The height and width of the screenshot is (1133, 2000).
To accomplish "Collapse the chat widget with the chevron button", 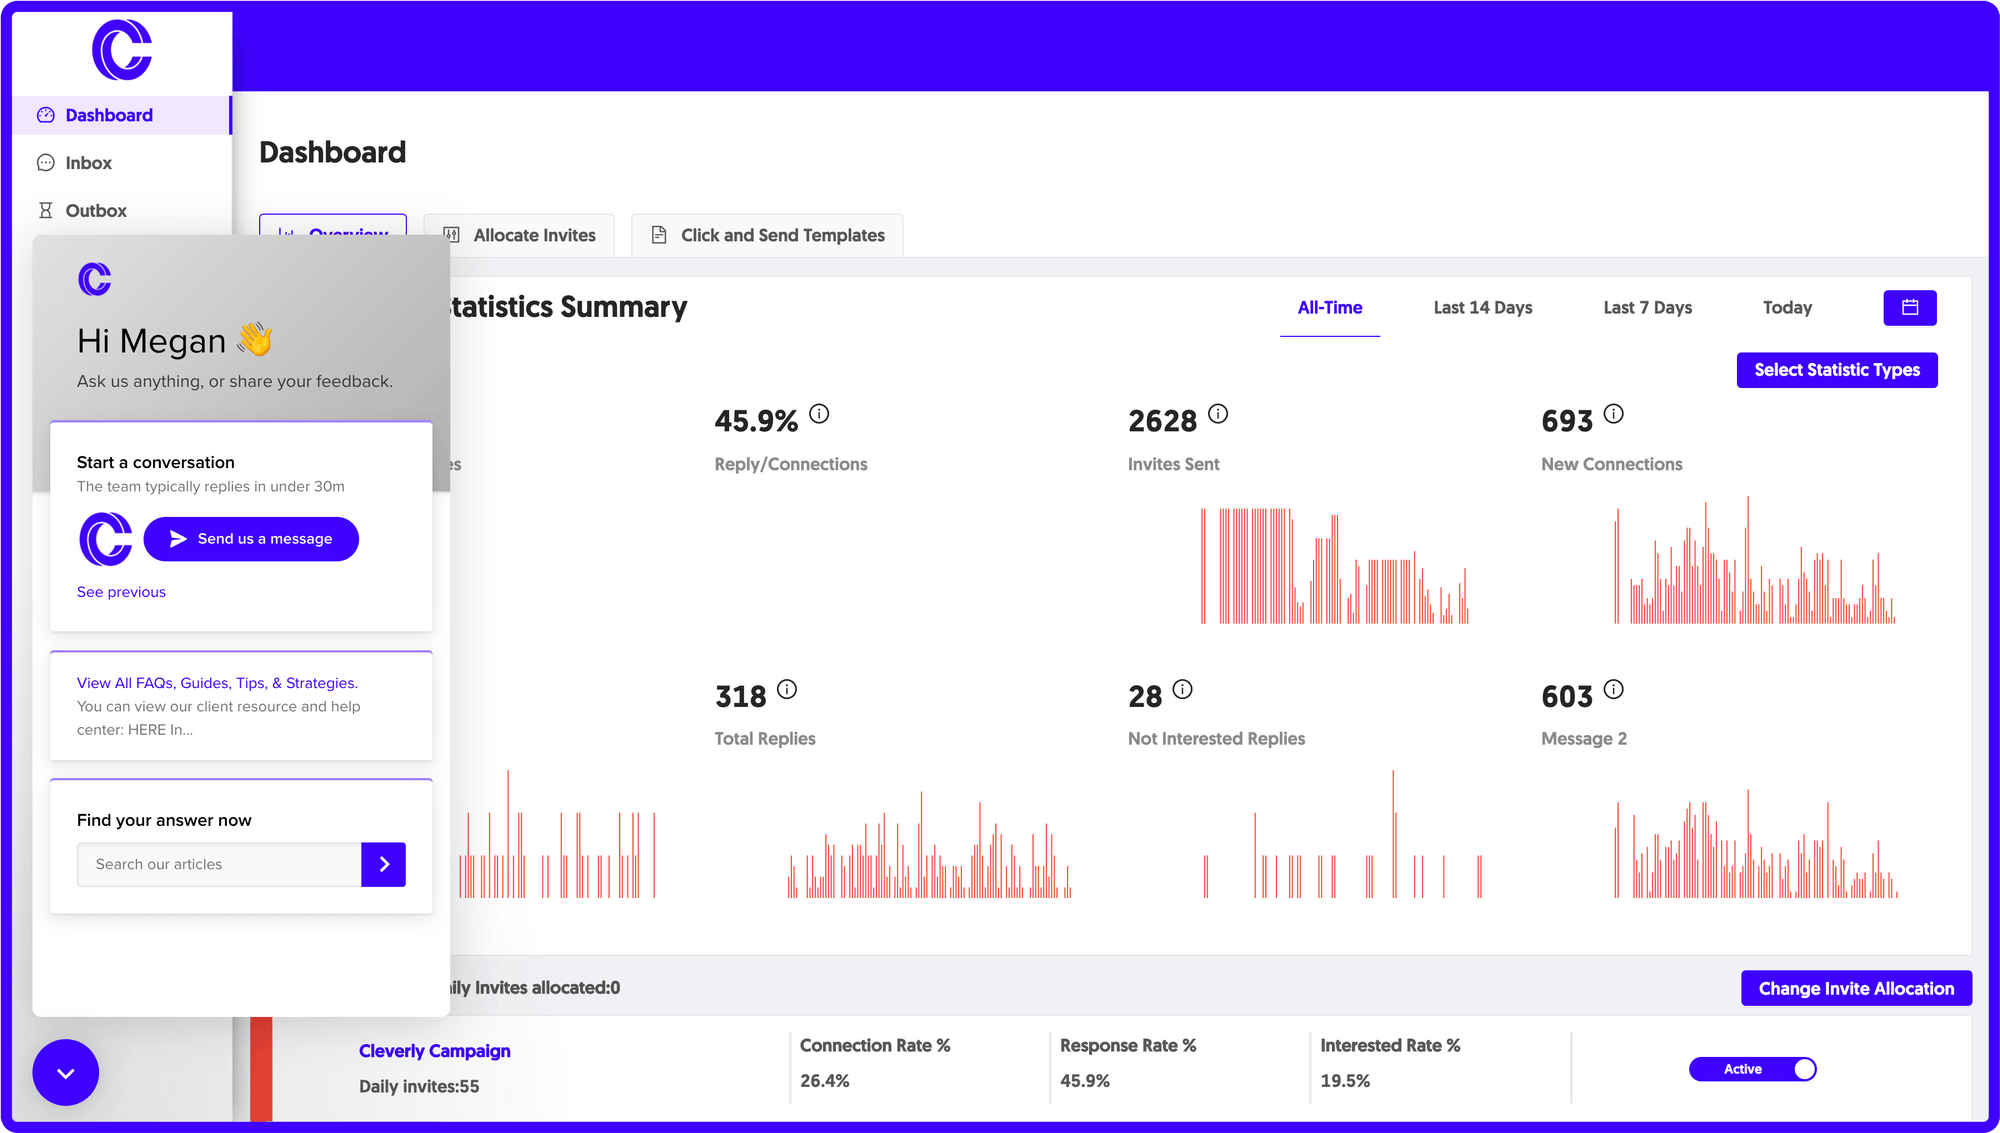I will 65,1072.
